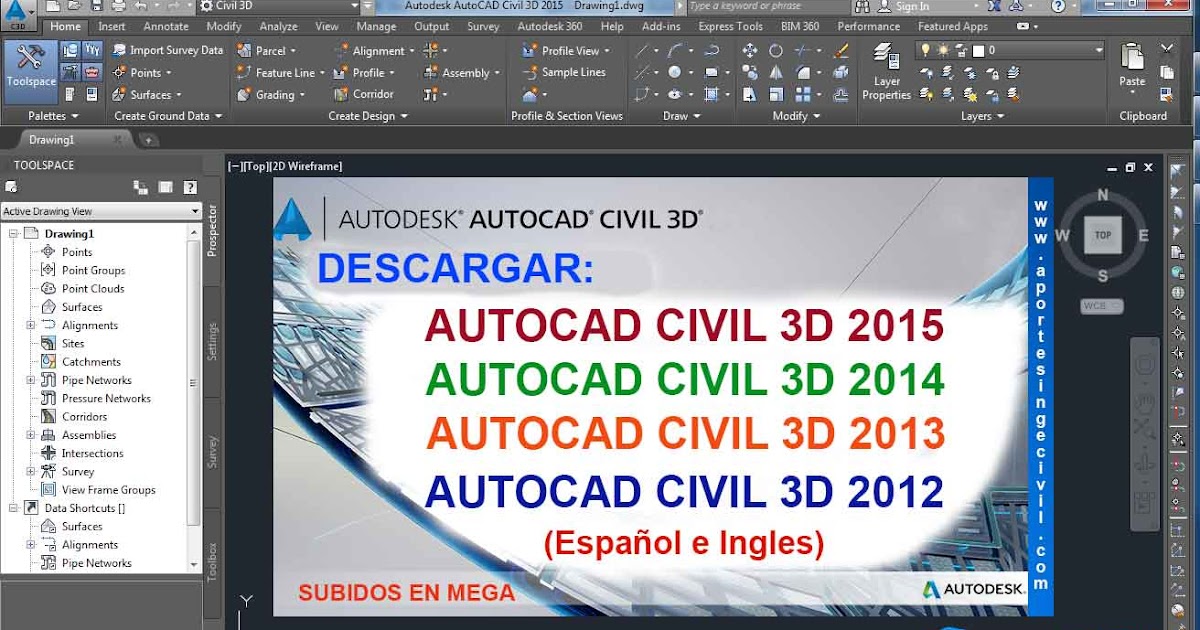Click the binoculars search icon
This screenshot has width=1200, height=630.
(x=862, y=6)
